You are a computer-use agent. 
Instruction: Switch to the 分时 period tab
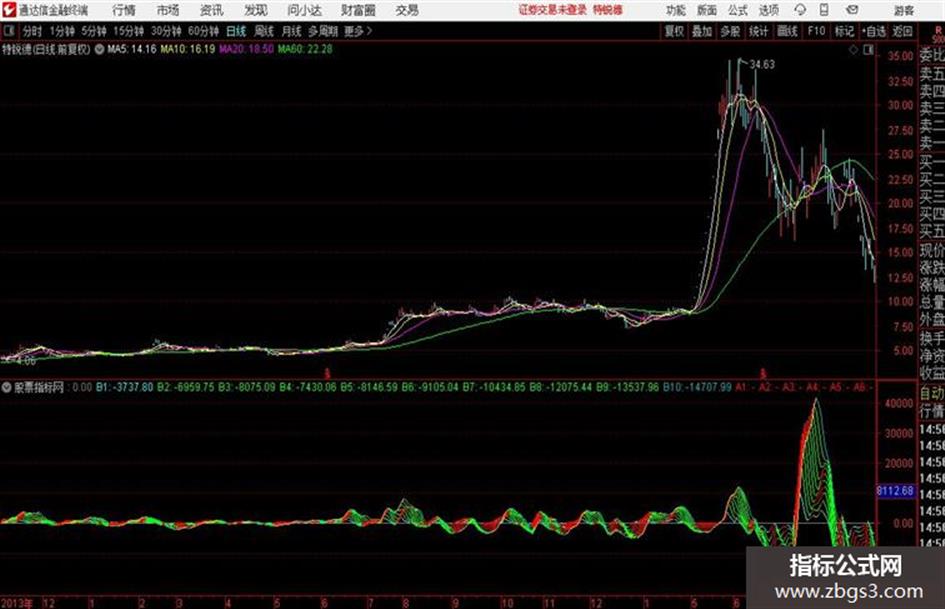point(33,31)
